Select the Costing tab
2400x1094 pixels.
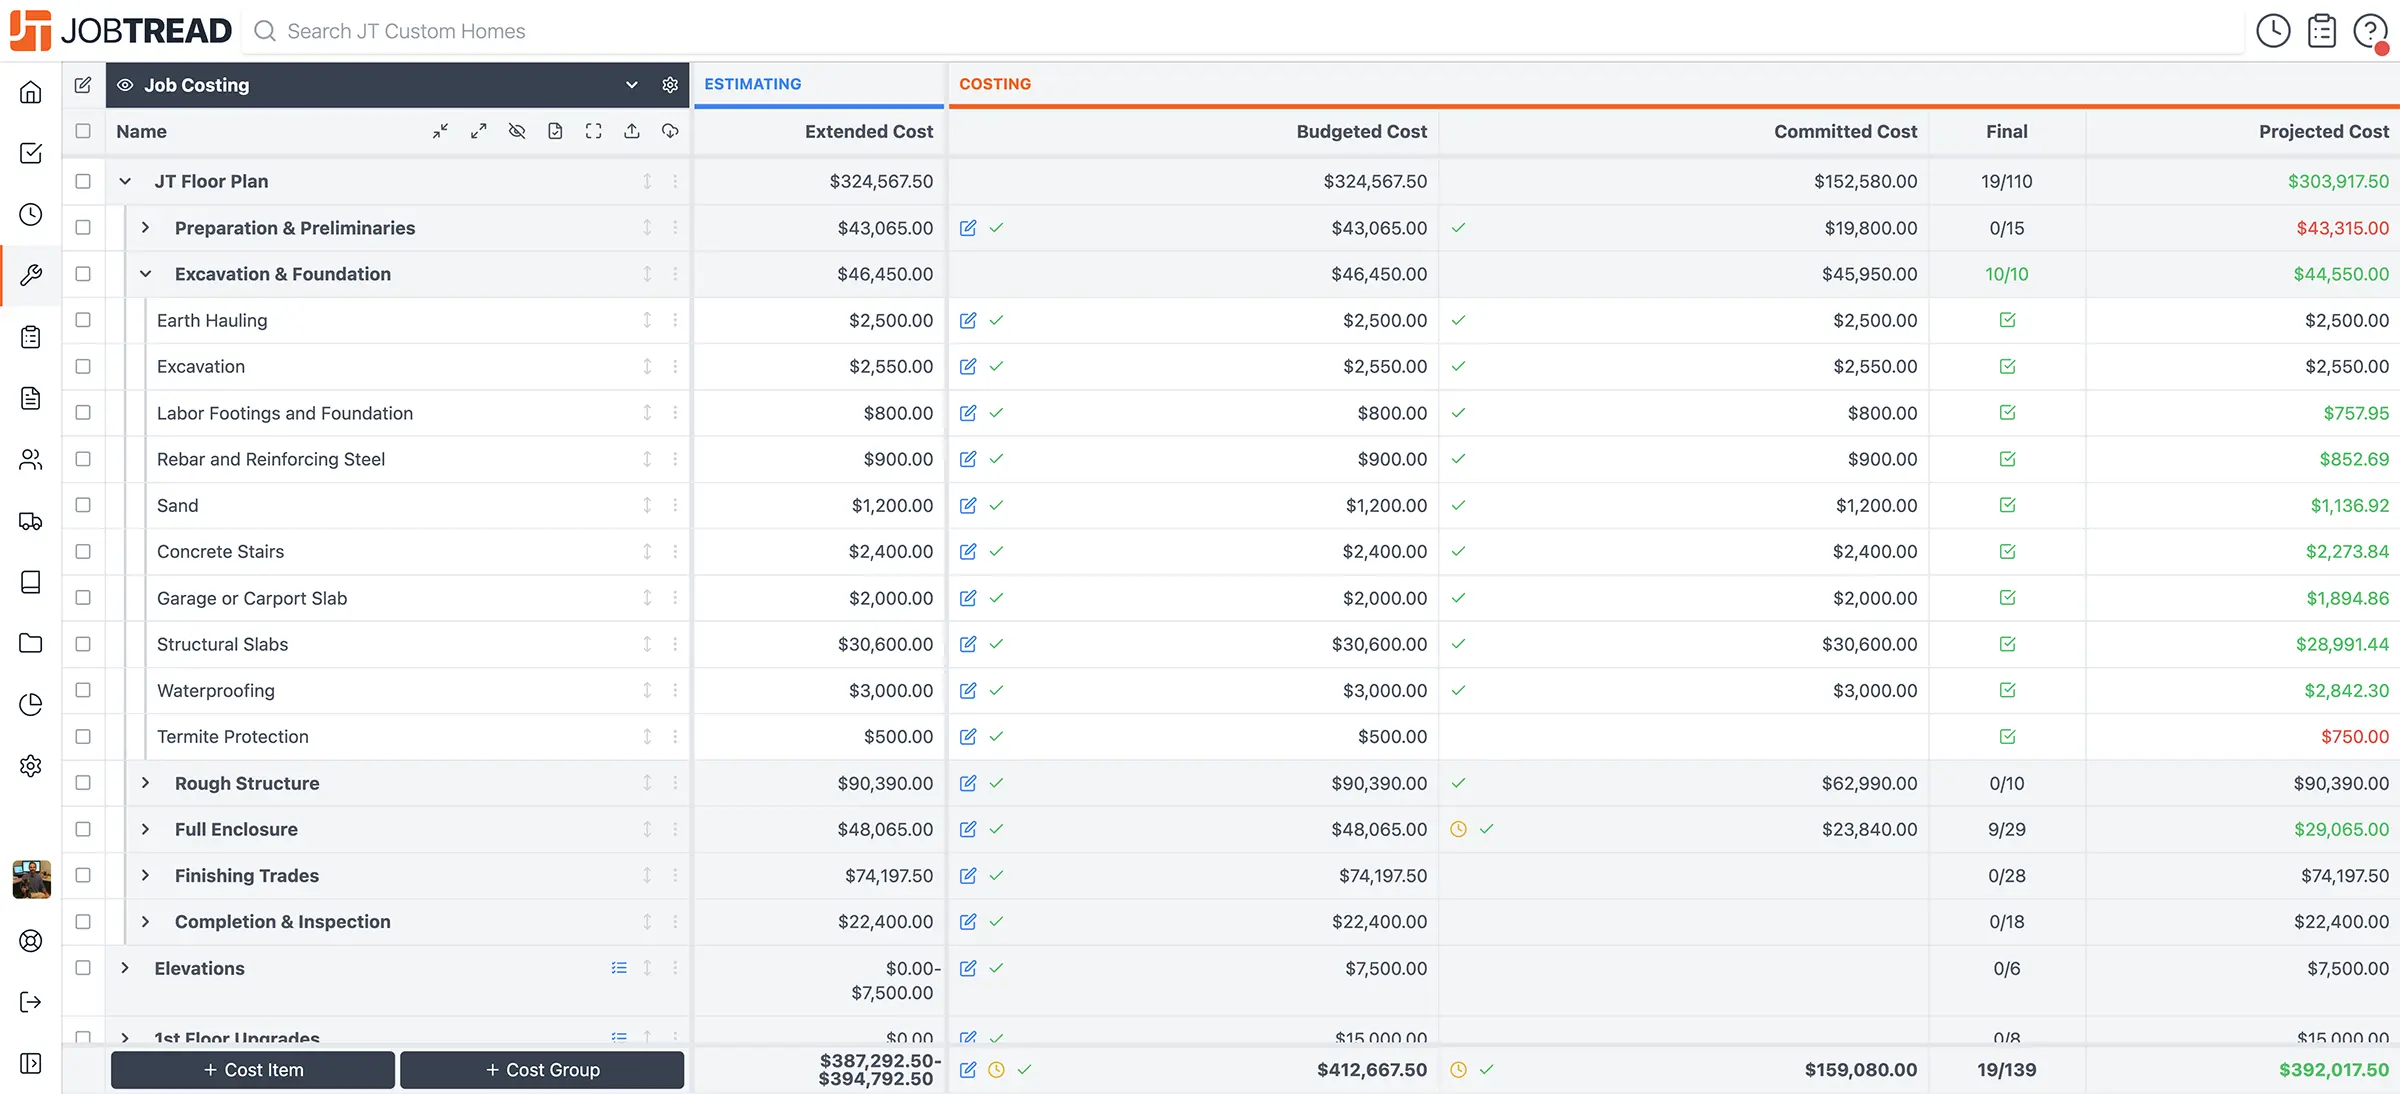point(995,84)
